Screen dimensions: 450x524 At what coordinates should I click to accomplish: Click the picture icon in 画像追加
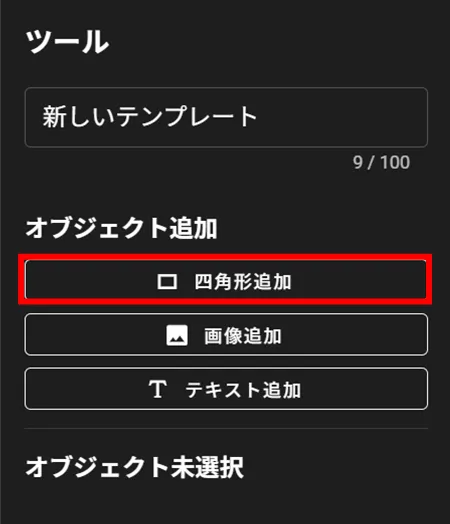(x=177, y=335)
